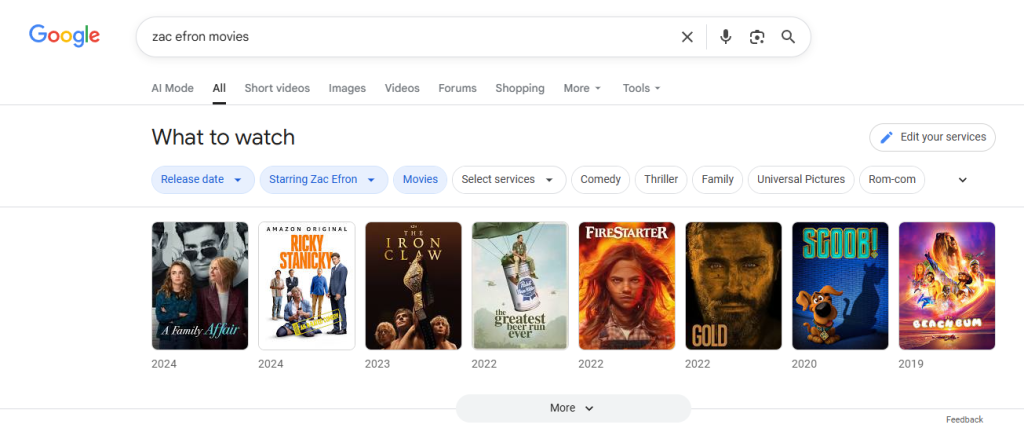The image size is (1024, 432).
Task: Click 2023 under The Iron Claw
Action: 377,364
